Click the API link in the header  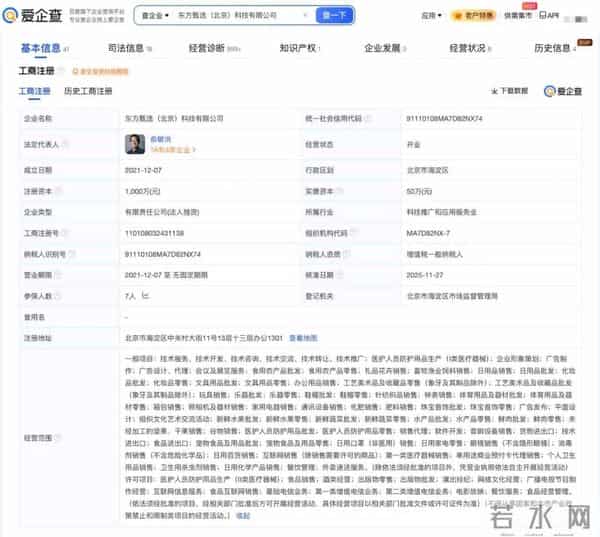pos(549,15)
